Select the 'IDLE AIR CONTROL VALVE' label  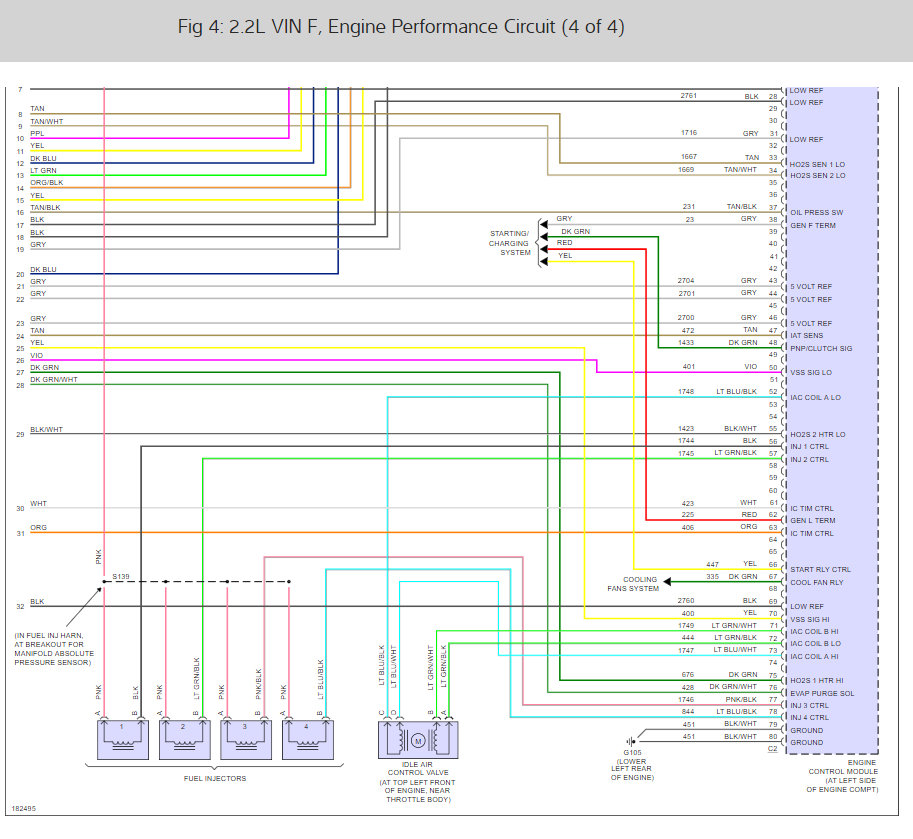[417, 769]
